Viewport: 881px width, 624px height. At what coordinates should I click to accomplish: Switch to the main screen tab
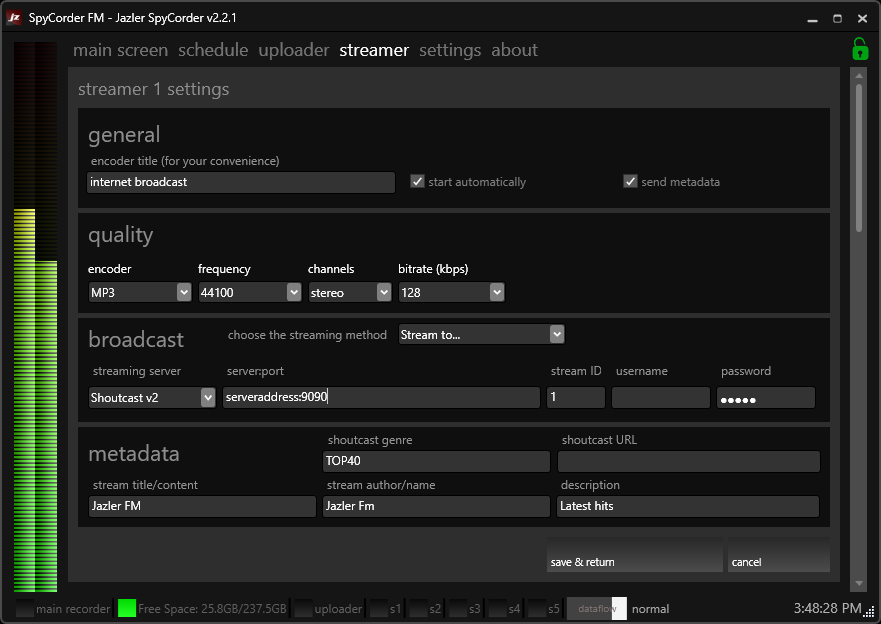pyautogui.click(x=120, y=50)
